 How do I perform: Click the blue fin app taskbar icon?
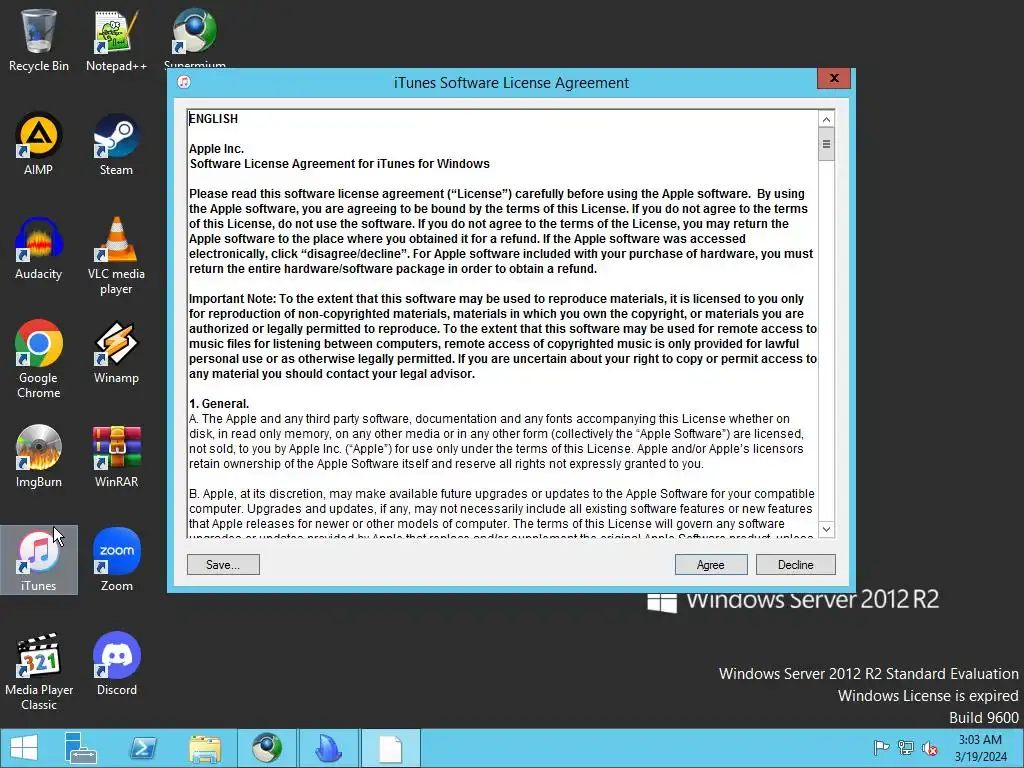click(x=328, y=748)
